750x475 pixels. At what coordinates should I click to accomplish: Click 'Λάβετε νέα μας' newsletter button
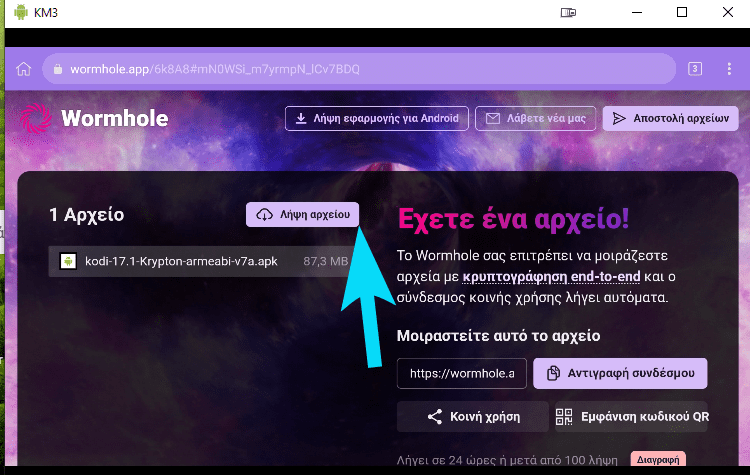pos(535,118)
